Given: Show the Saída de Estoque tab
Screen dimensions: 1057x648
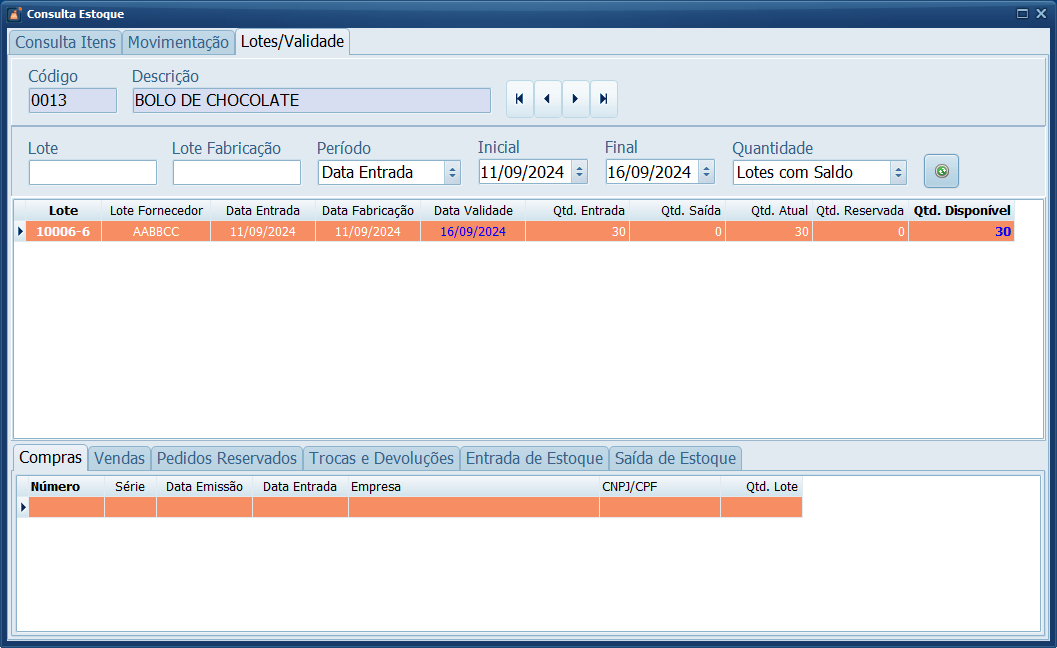Looking at the screenshot, I should pos(675,458).
